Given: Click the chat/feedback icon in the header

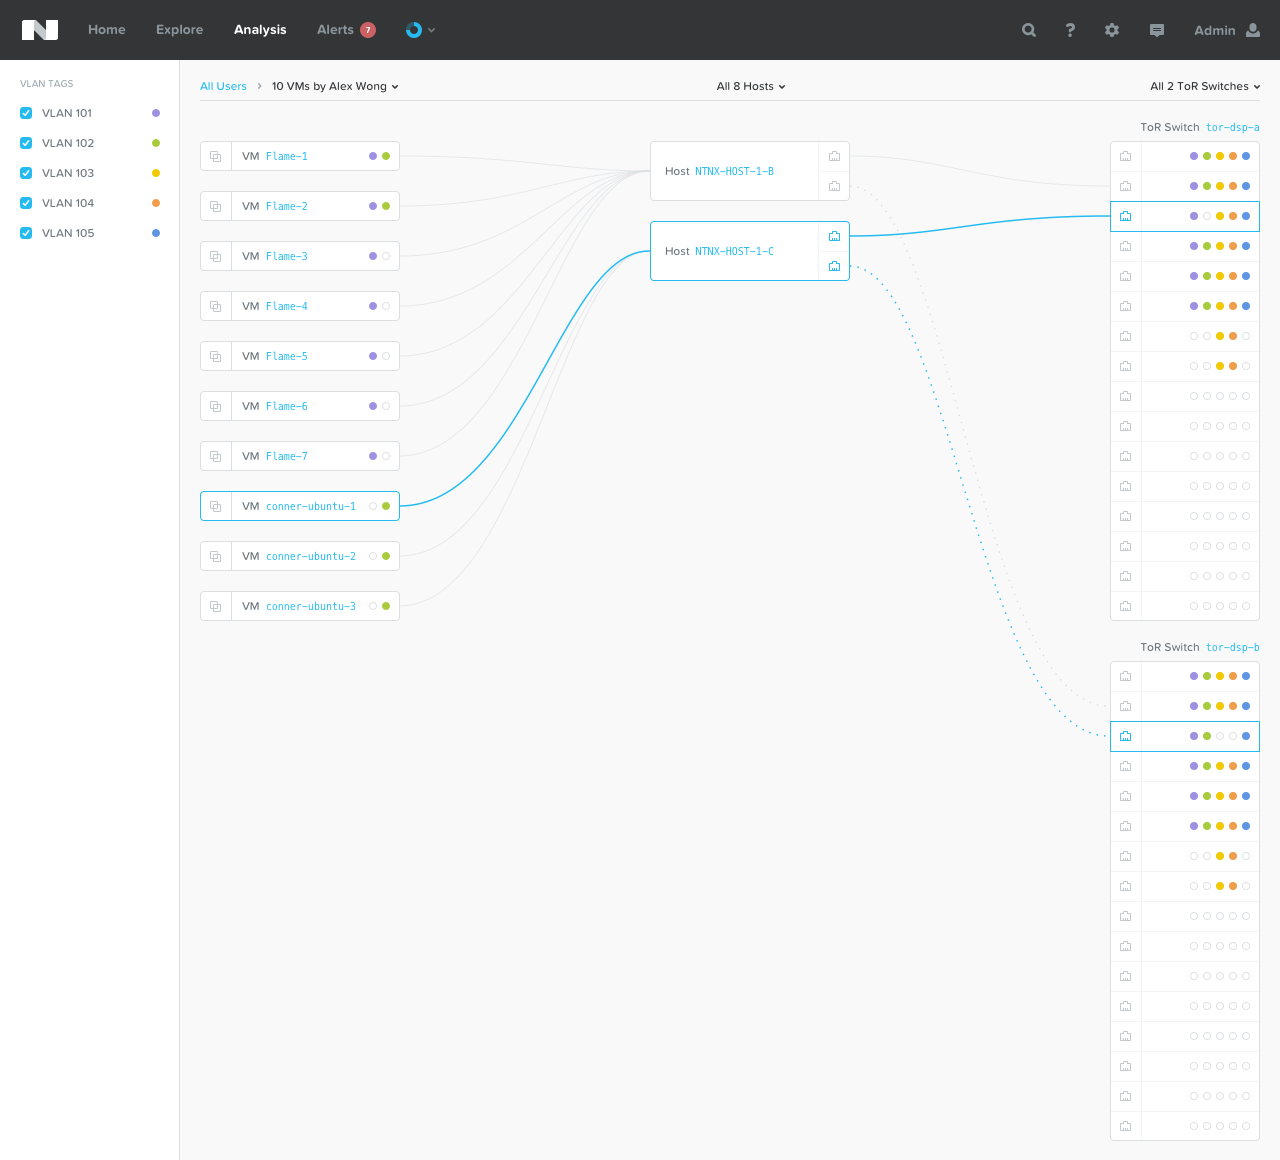Looking at the screenshot, I should pos(1156,30).
